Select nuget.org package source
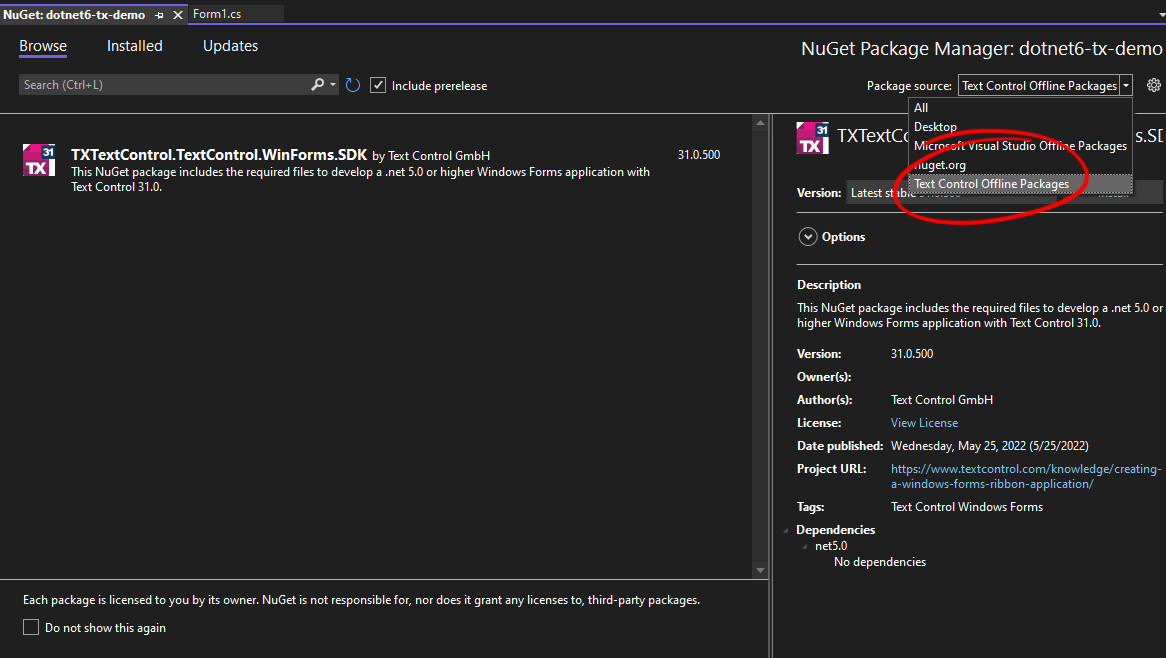 pyautogui.click(x=1020, y=165)
